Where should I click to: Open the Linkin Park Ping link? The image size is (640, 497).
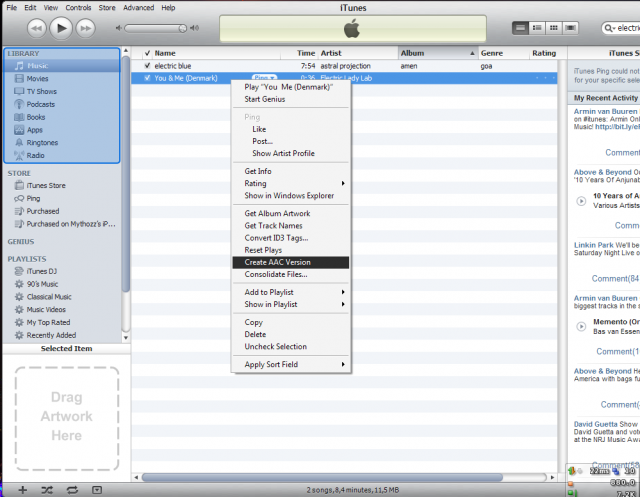[593, 245]
